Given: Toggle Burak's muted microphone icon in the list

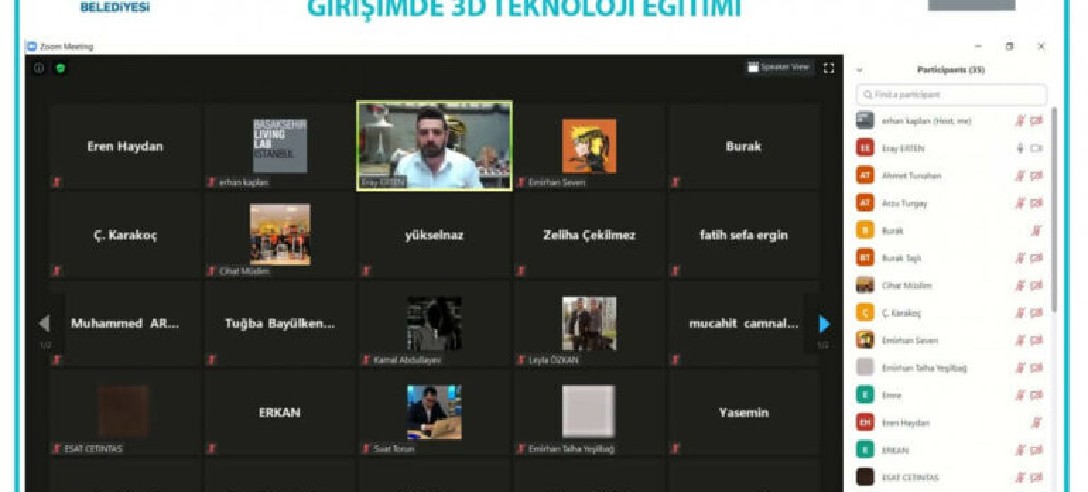Looking at the screenshot, I should (x=1036, y=230).
